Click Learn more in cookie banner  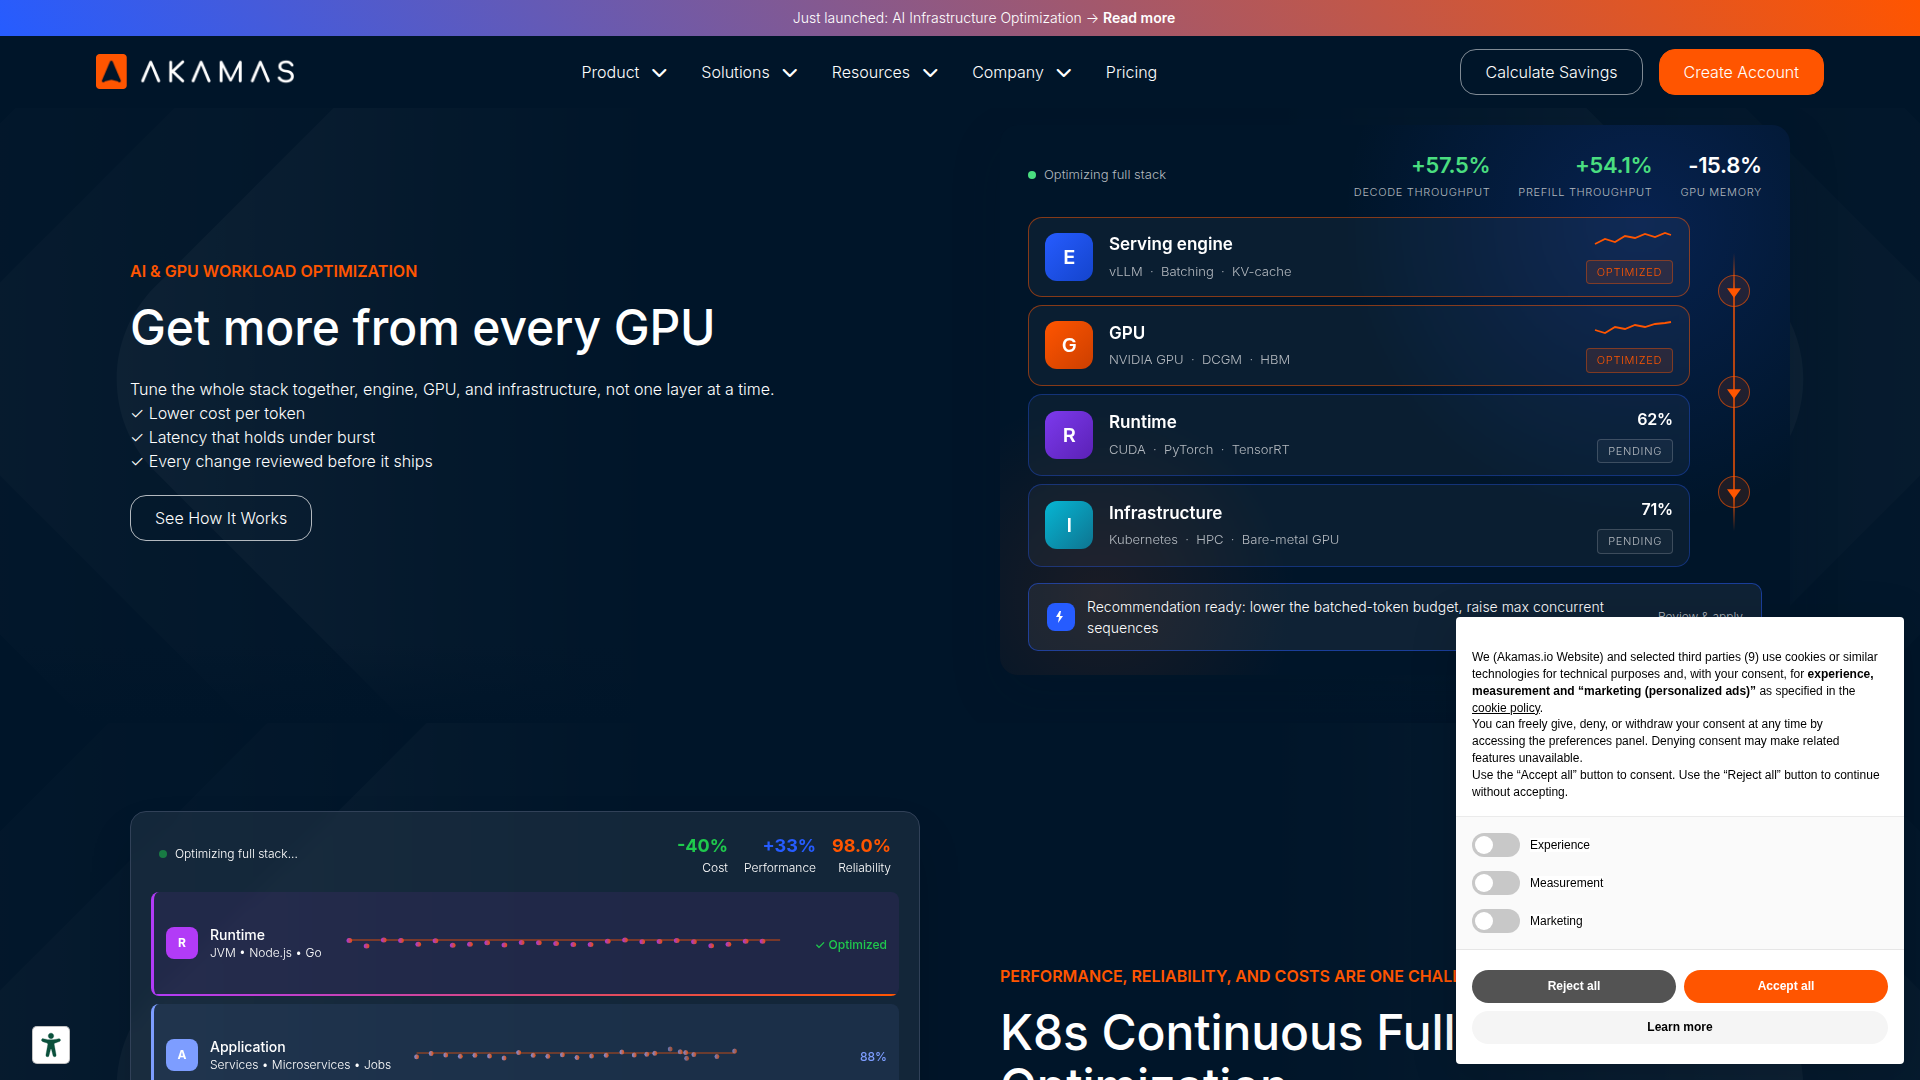coord(1680,1027)
